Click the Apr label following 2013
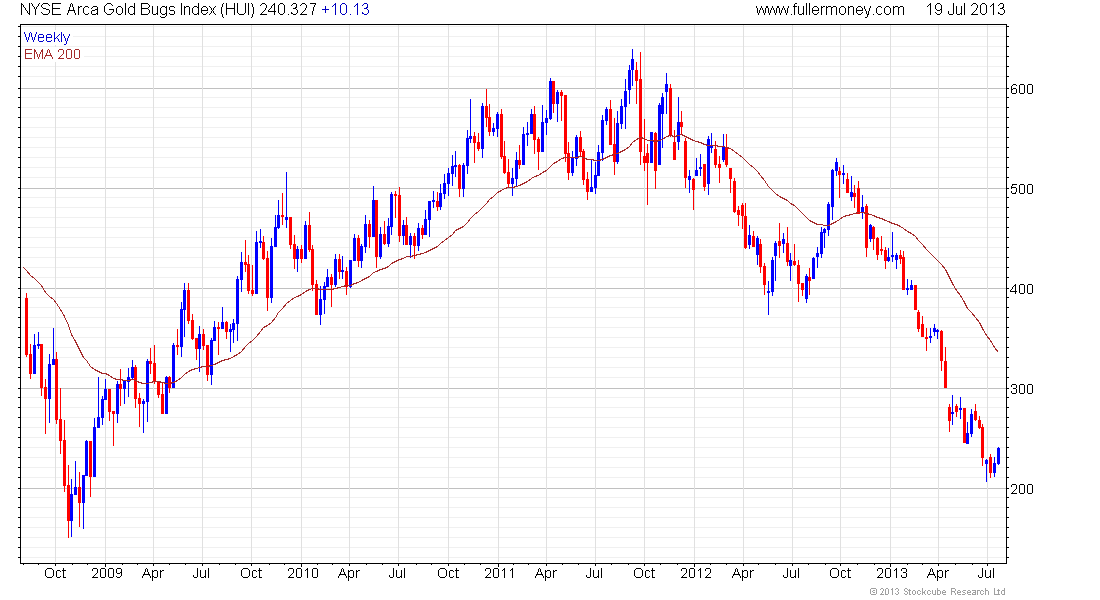This screenshot has width=1100, height=600. (x=938, y=573)
